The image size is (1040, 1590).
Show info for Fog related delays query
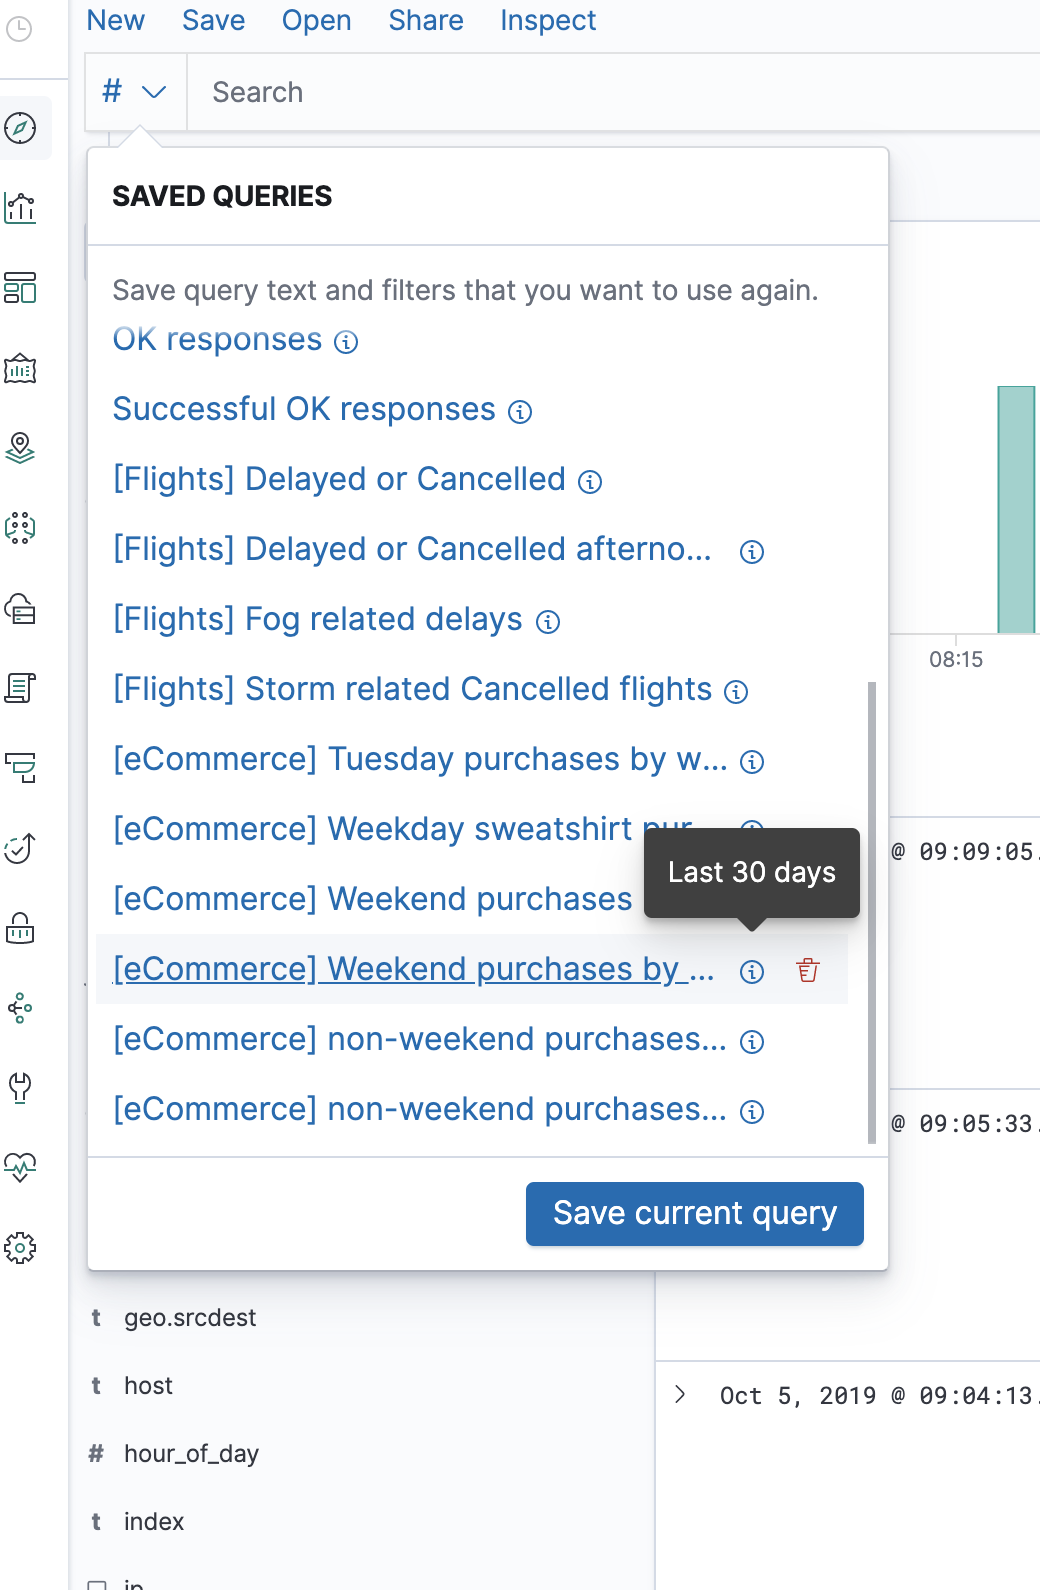tap(547, 621)
